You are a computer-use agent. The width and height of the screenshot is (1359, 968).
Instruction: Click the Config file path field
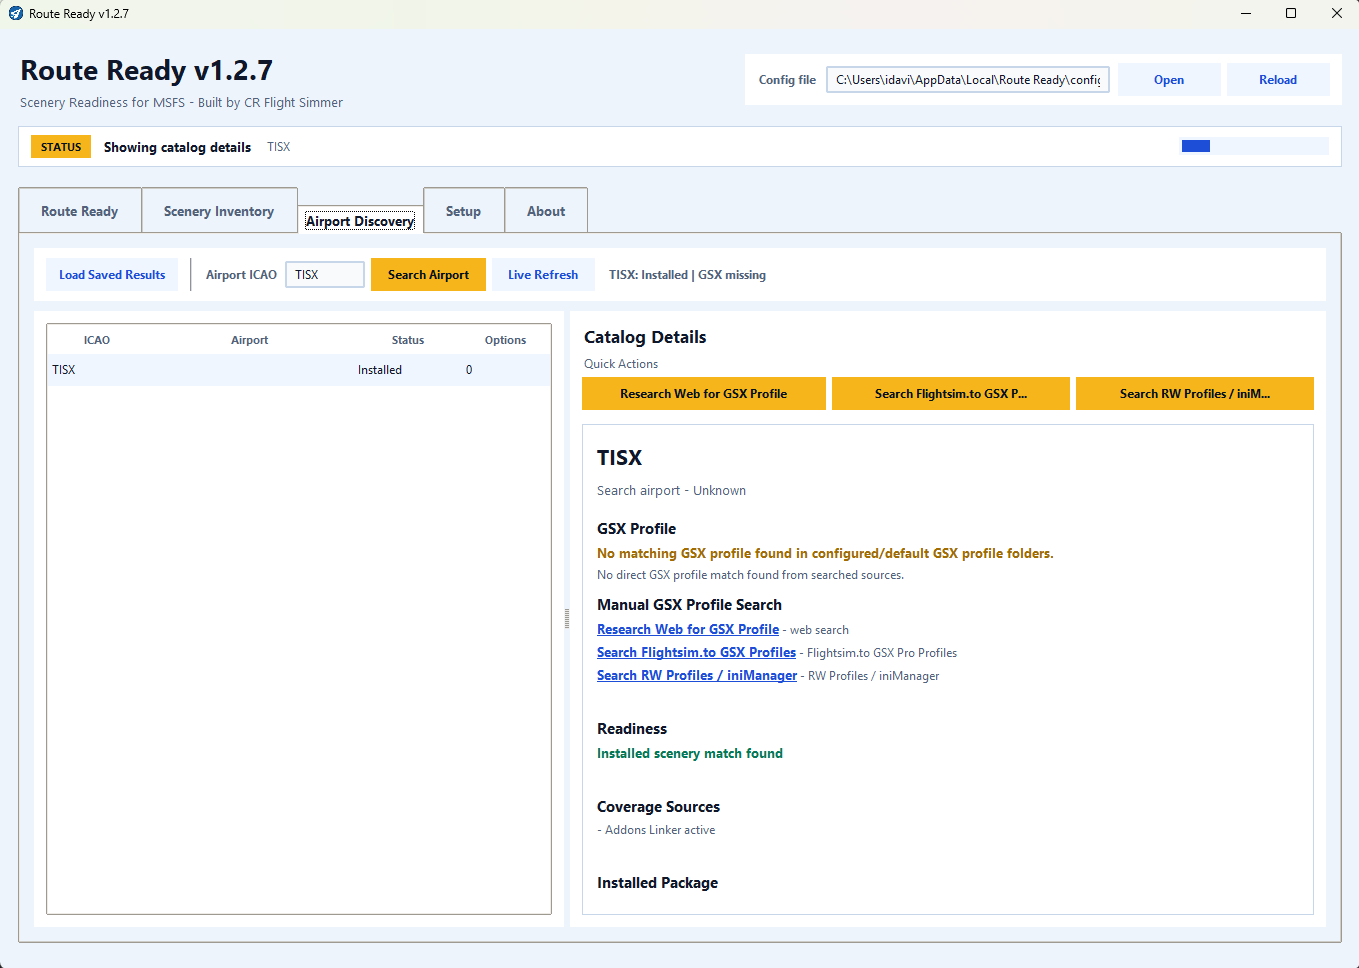pyautogui.click(x=968, y=80)
